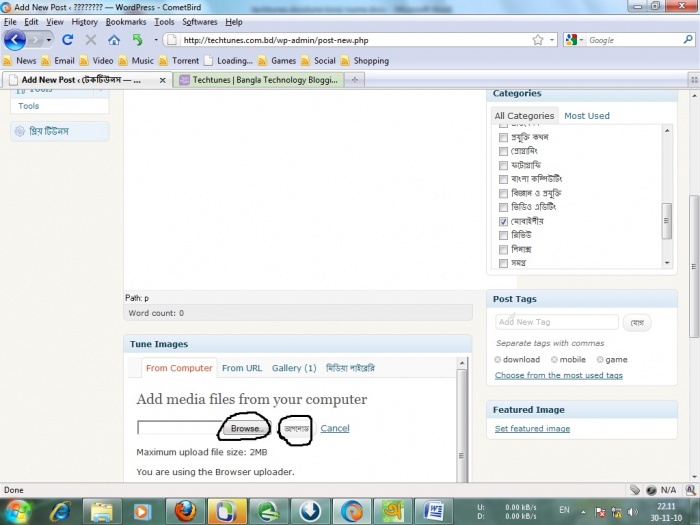Image resolution: width=700 pixels, height=525 pixels.
Task: Open the Softwares menu
Action: point(200,22)
